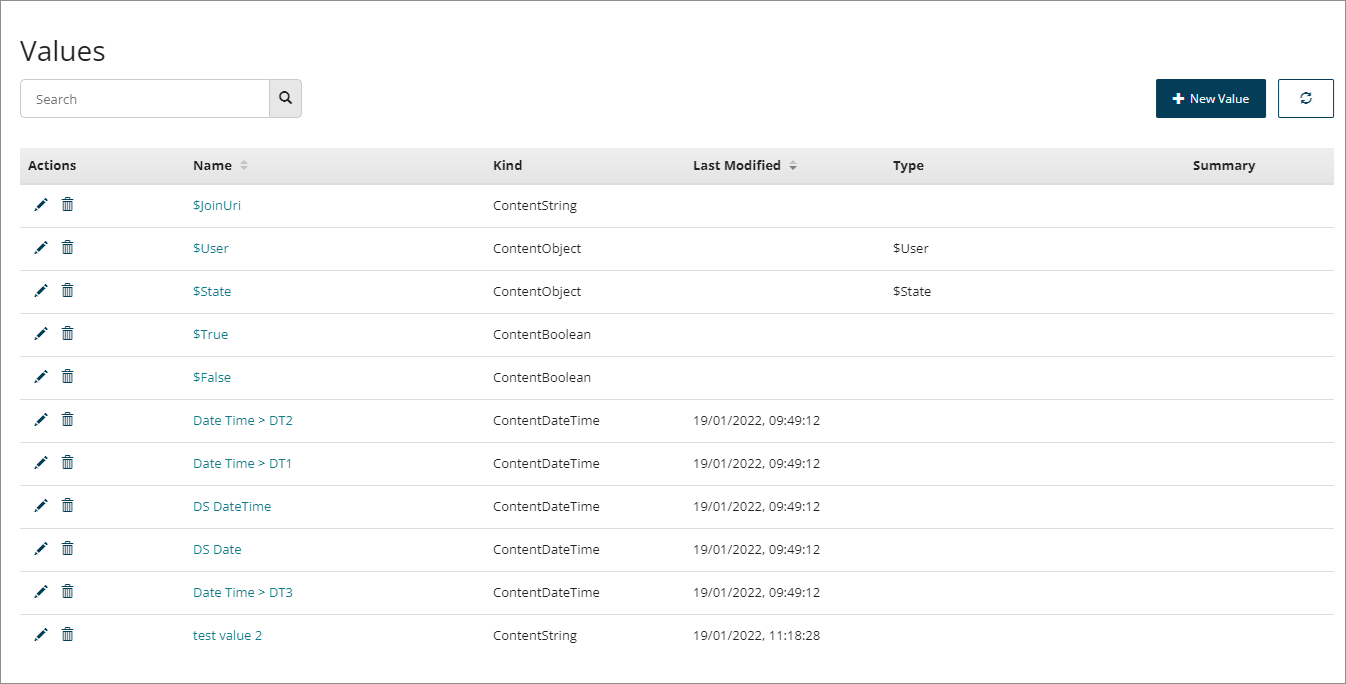Screen dimensions: 1346x684
Task: Open the $JoinUri value link
Action: point(217,206)
